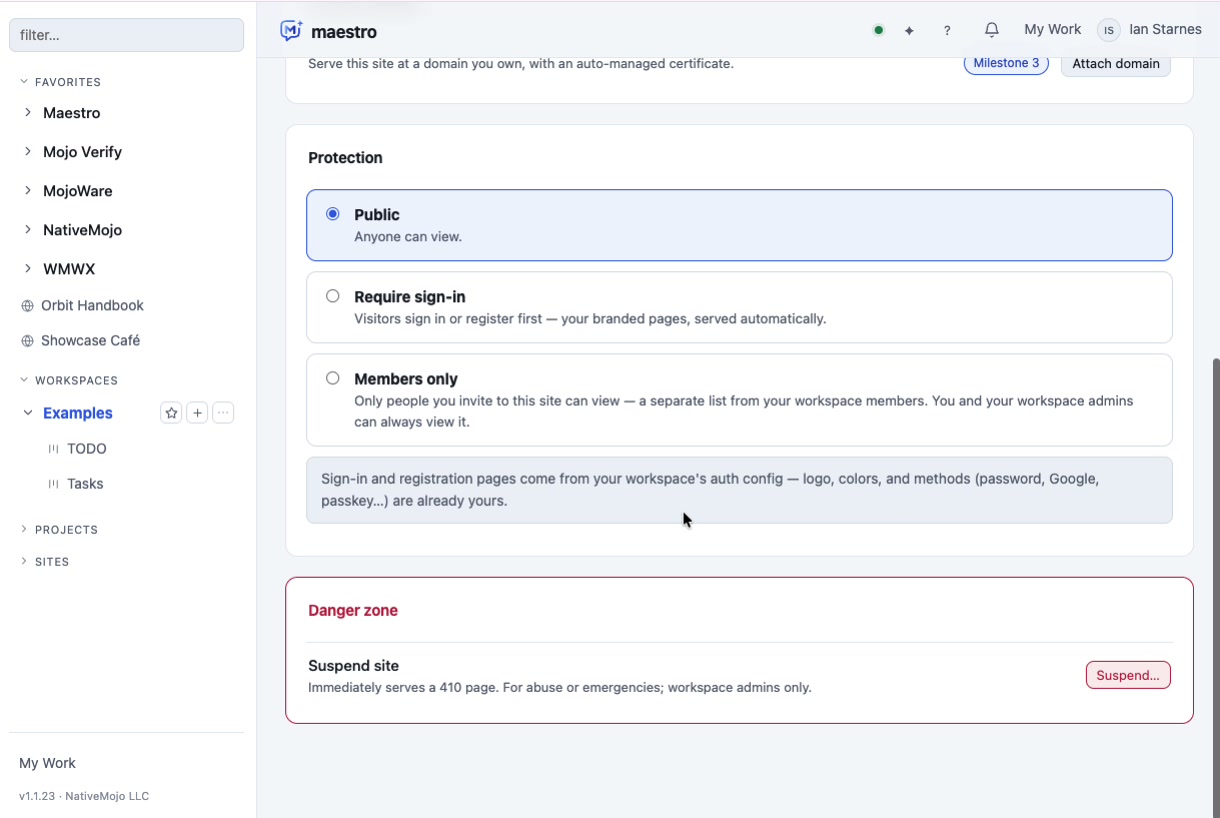
Task: Click the maestro brand name
Action: point(344,32)
